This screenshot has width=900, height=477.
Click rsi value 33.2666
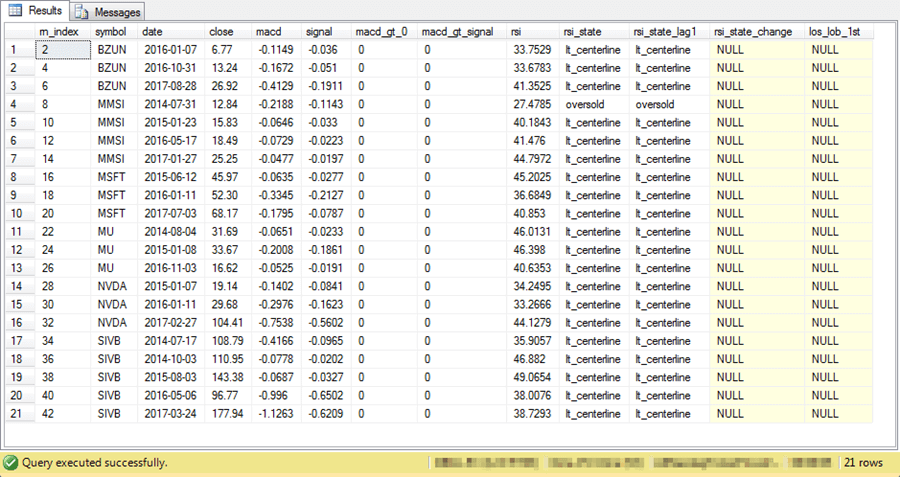(531, 305)
